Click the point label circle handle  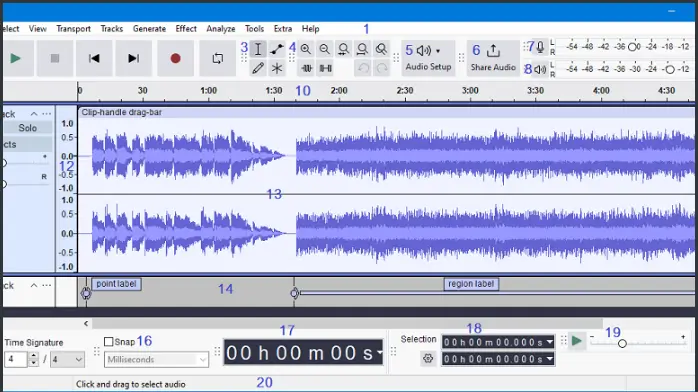click(86, 293)
